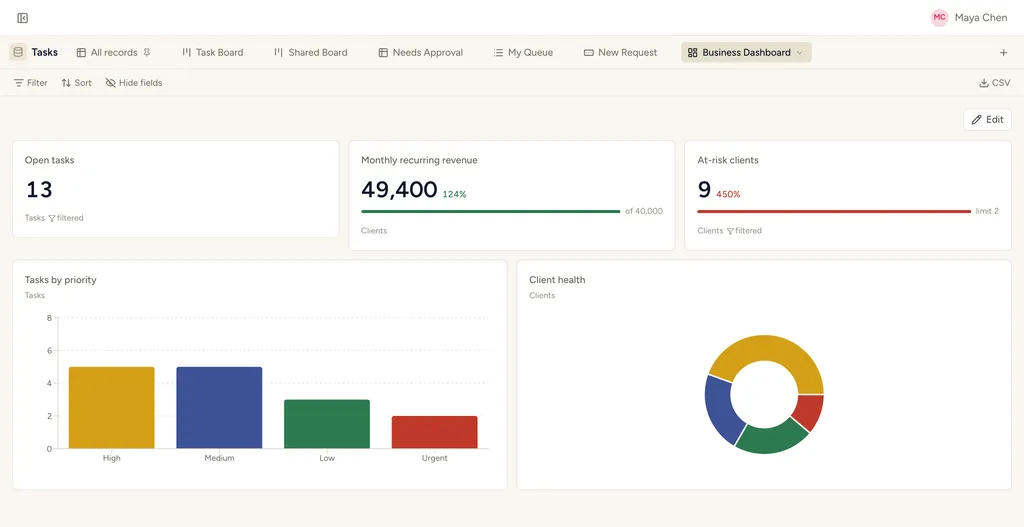Open the Filter options
Screen dimensions: 1024x527
tap(31, 83)
